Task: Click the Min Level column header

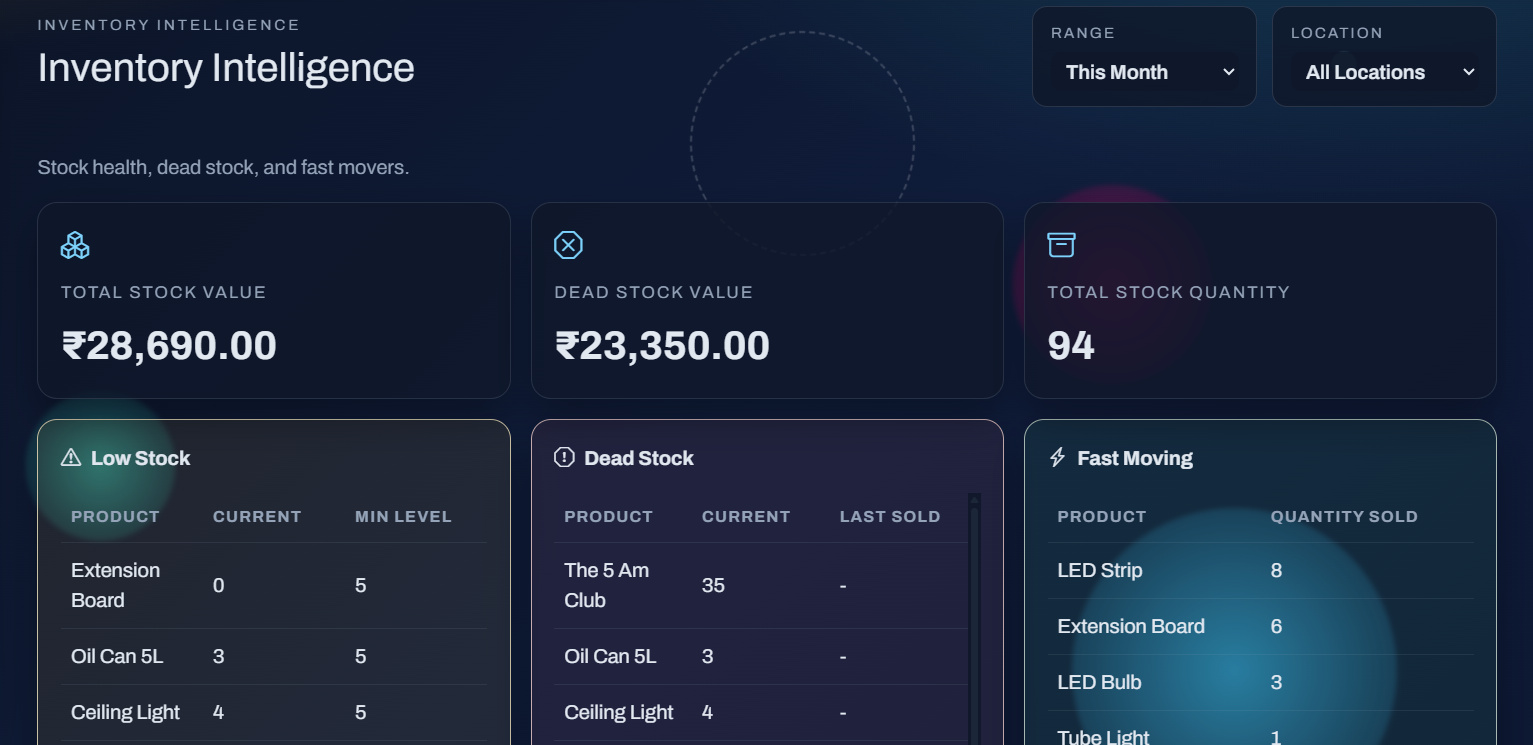Action: pos(403,517)
